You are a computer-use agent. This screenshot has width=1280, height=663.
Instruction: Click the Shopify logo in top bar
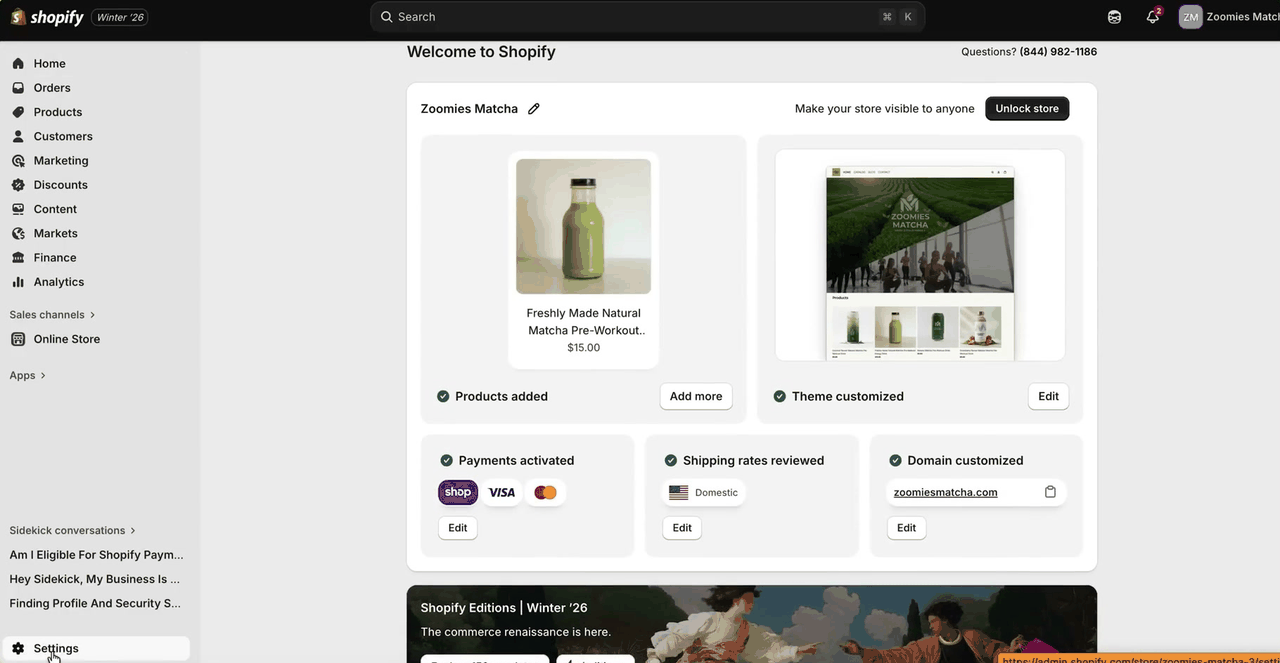coord(46,17)
